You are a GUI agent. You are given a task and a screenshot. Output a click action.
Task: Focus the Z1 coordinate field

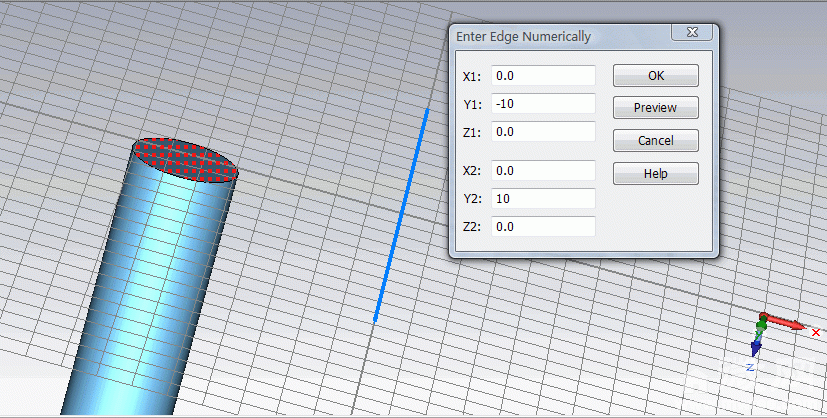[543, 131]
